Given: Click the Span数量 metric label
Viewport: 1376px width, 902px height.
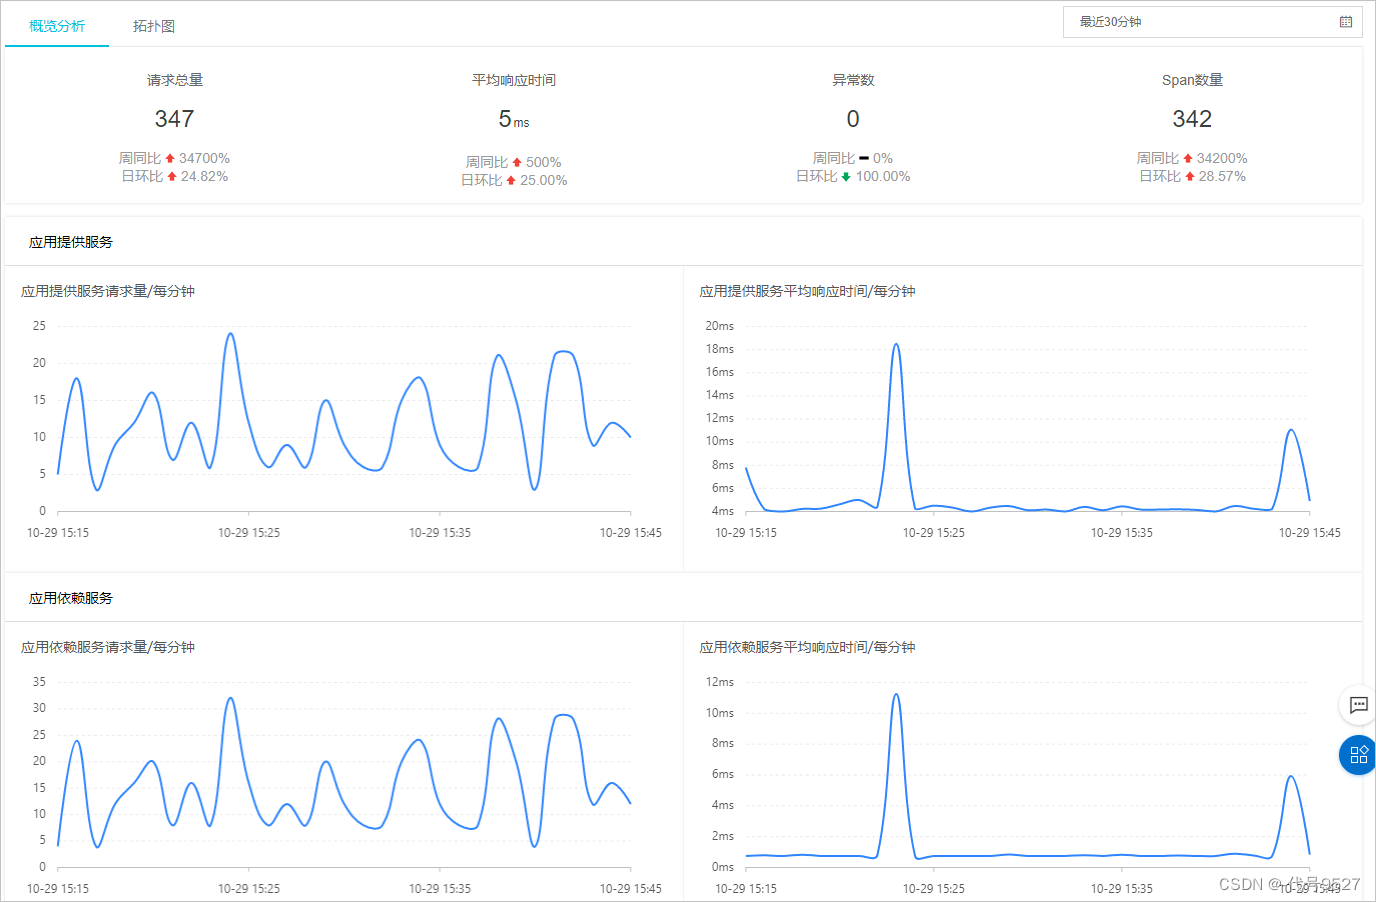Looking at the screenshot, I should pyautogui.click(x=1192, y=80).
